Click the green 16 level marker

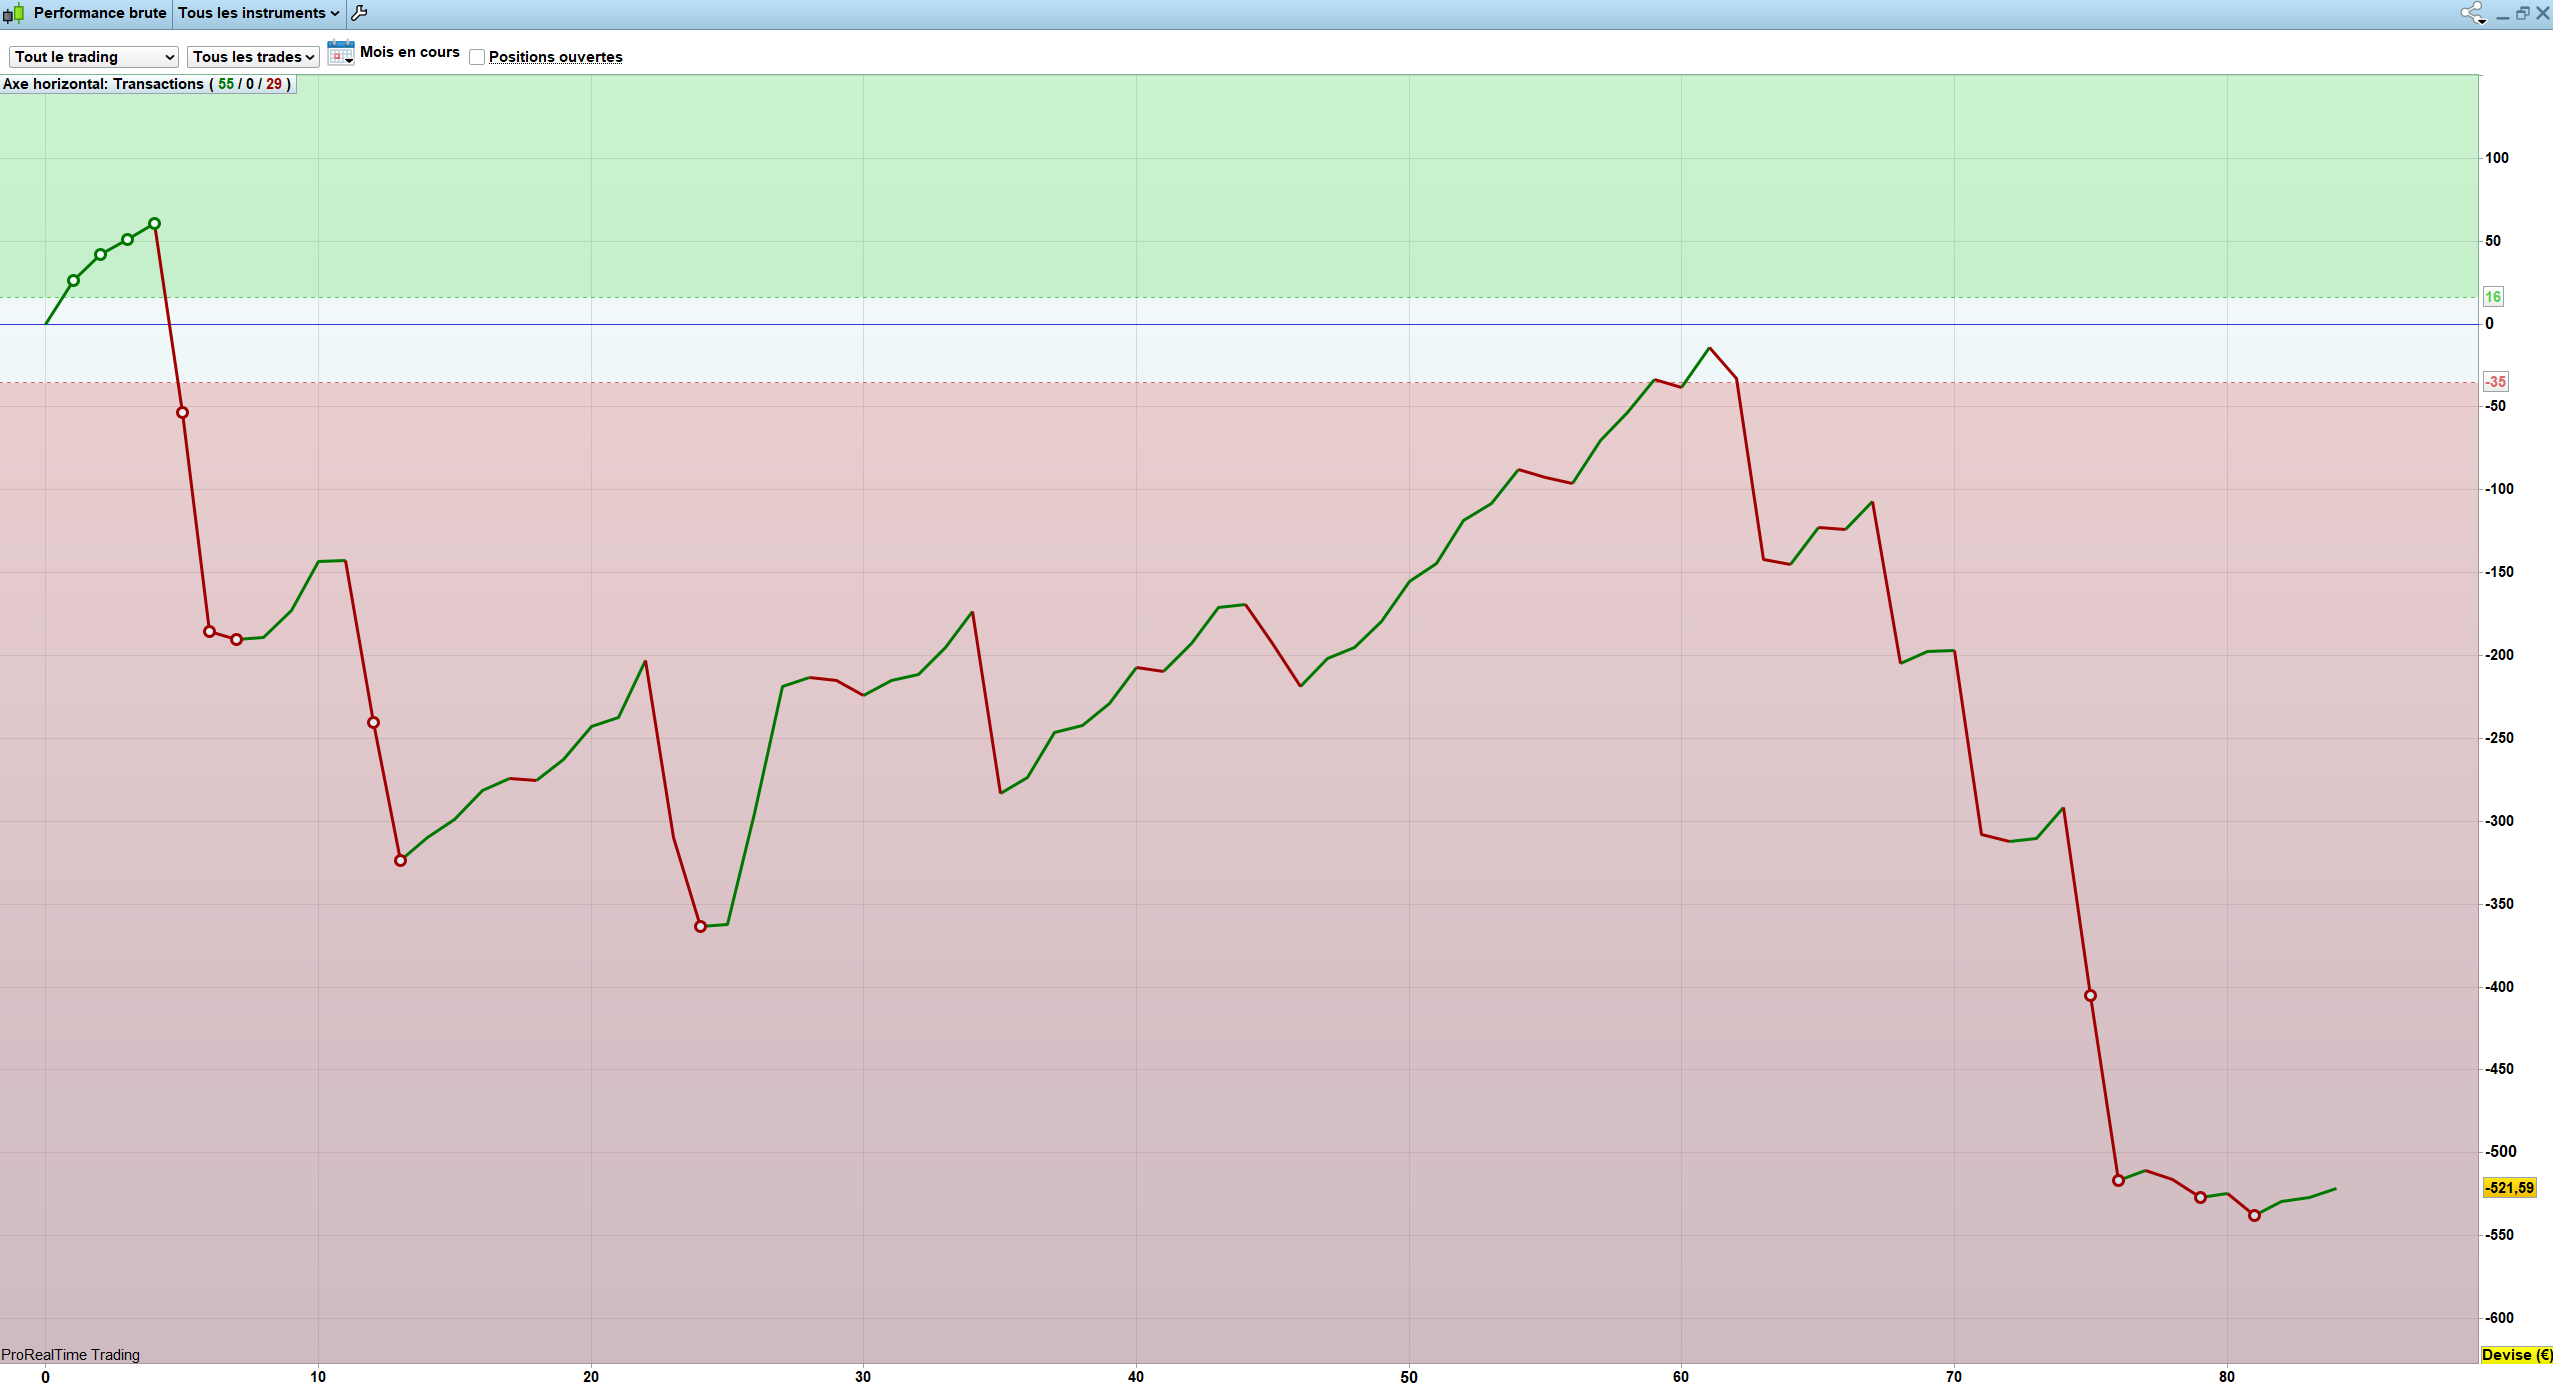point(2493,297)
